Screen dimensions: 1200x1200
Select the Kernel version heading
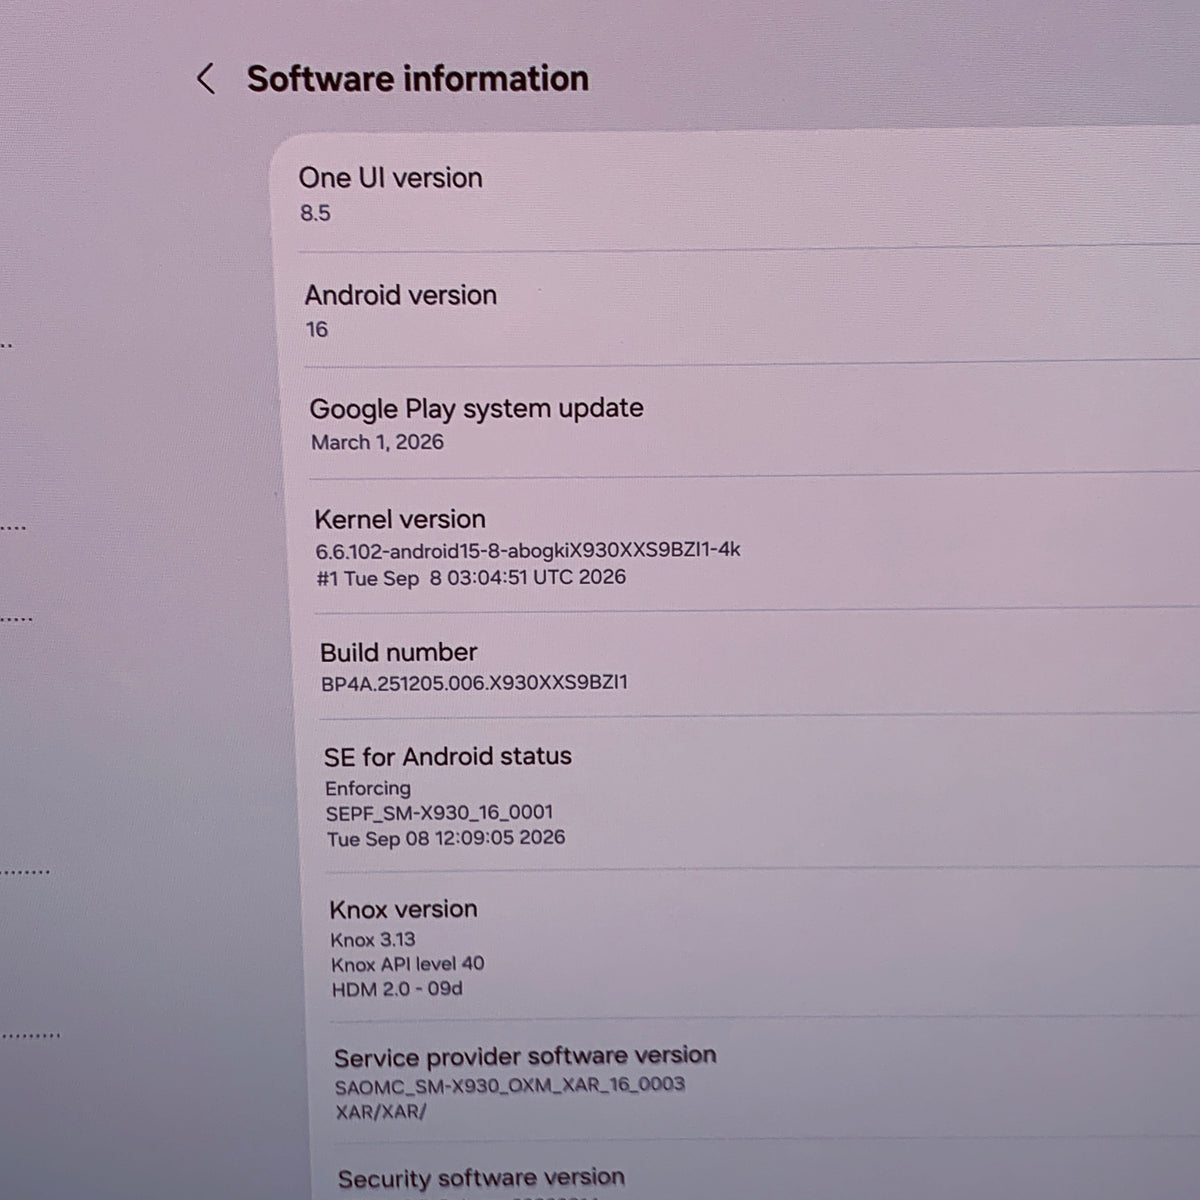(x=400, y=519)
